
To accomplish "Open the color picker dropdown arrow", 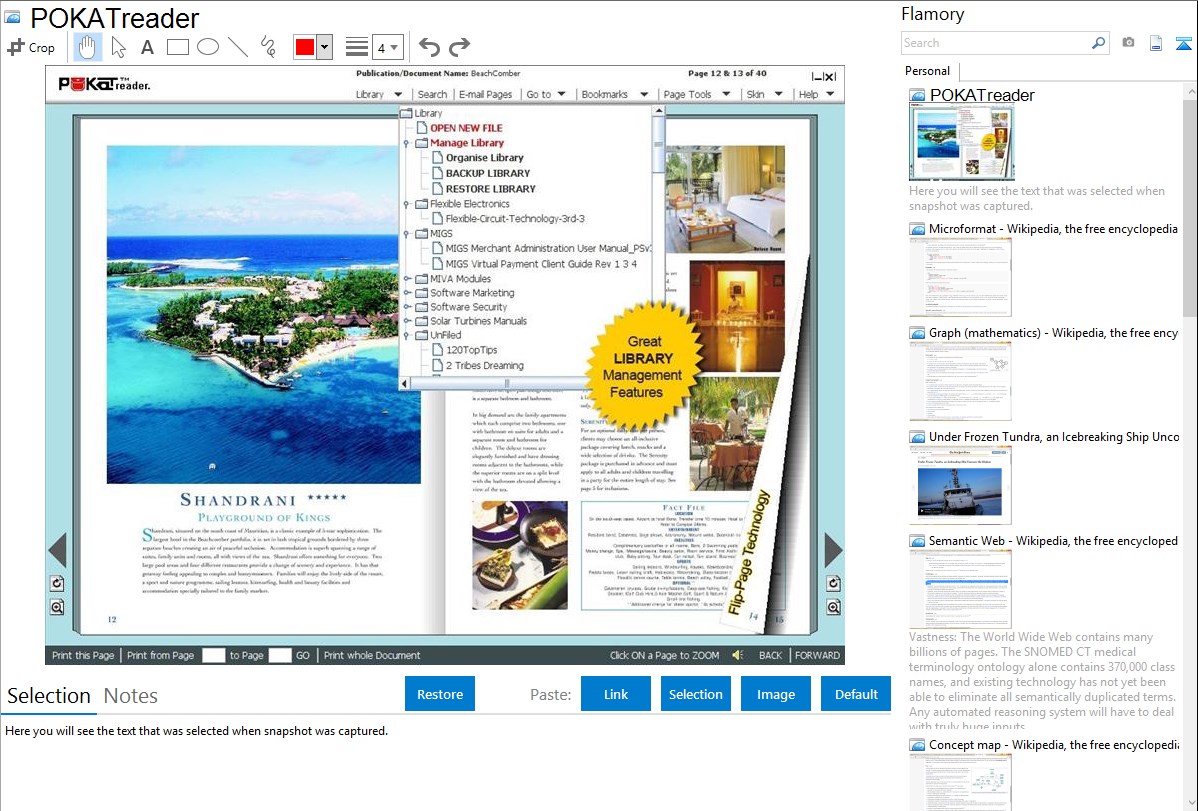I will pos(325,47).
